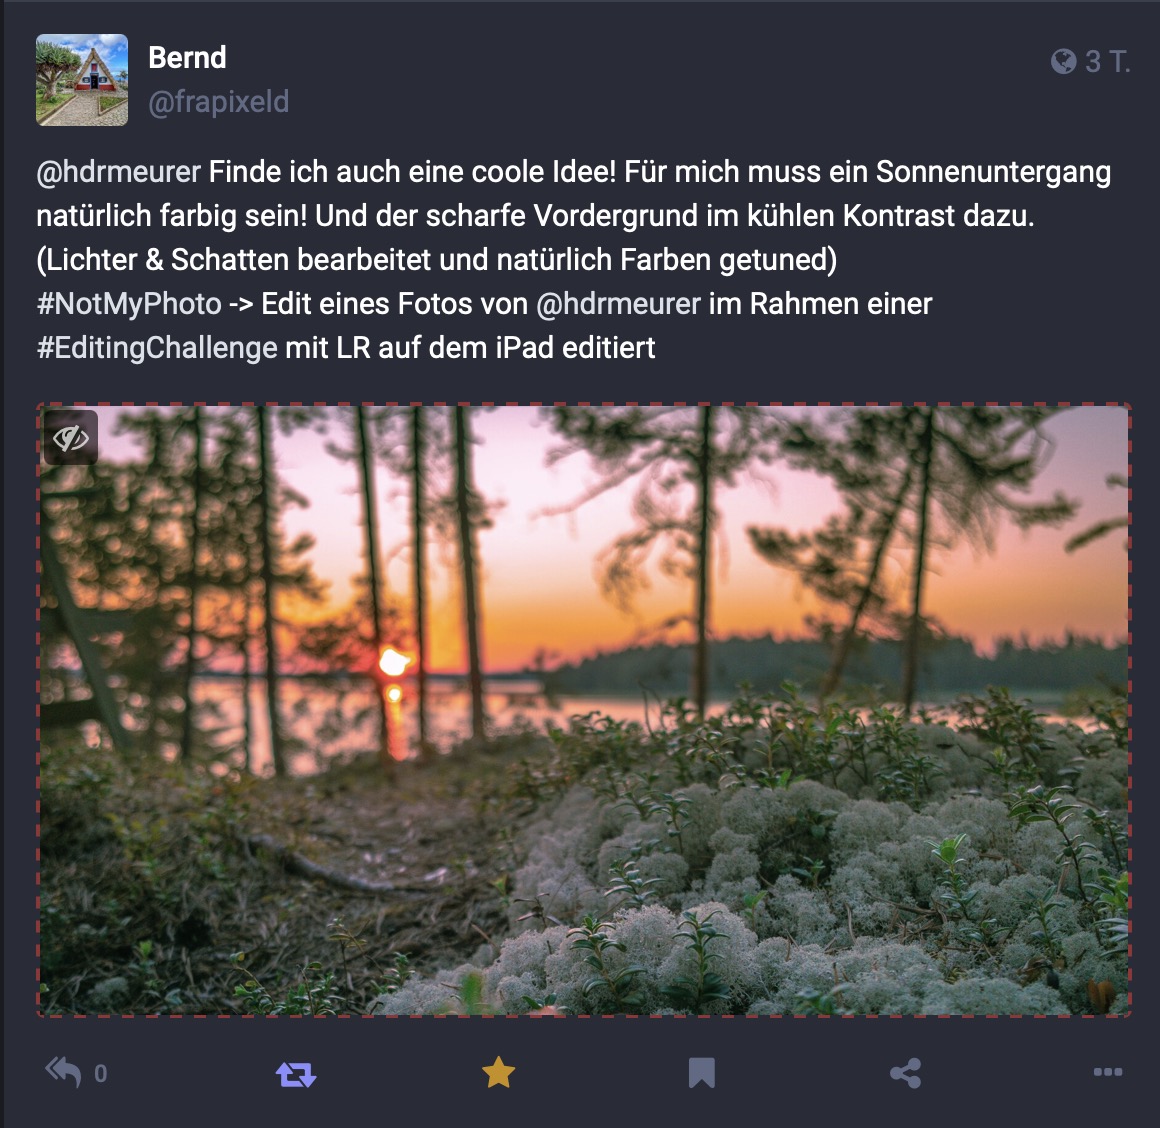This screenshot has width=1160, height=1128.
Task: Bookmark this post with the bookmark icon
Action: [x=701, y=1073]
